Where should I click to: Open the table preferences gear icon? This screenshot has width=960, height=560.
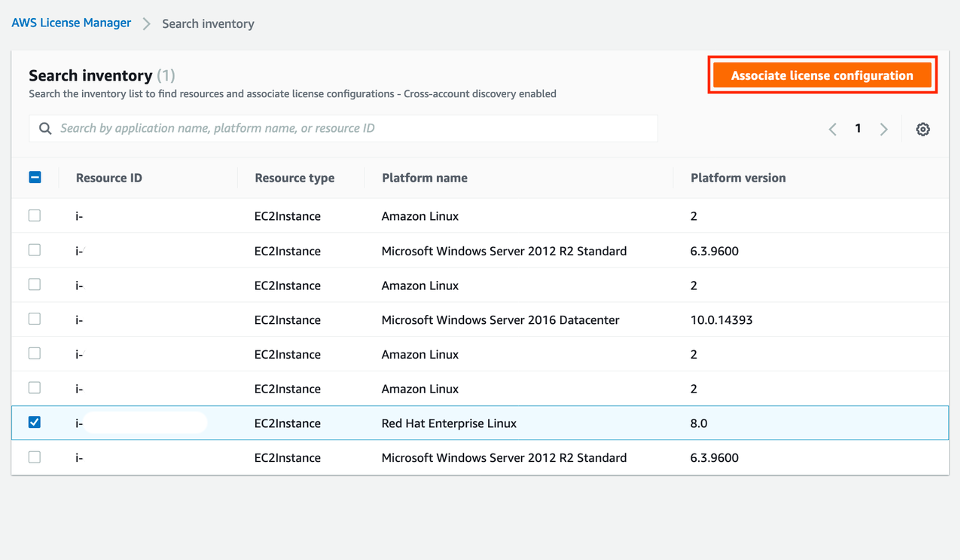(923, 129)
